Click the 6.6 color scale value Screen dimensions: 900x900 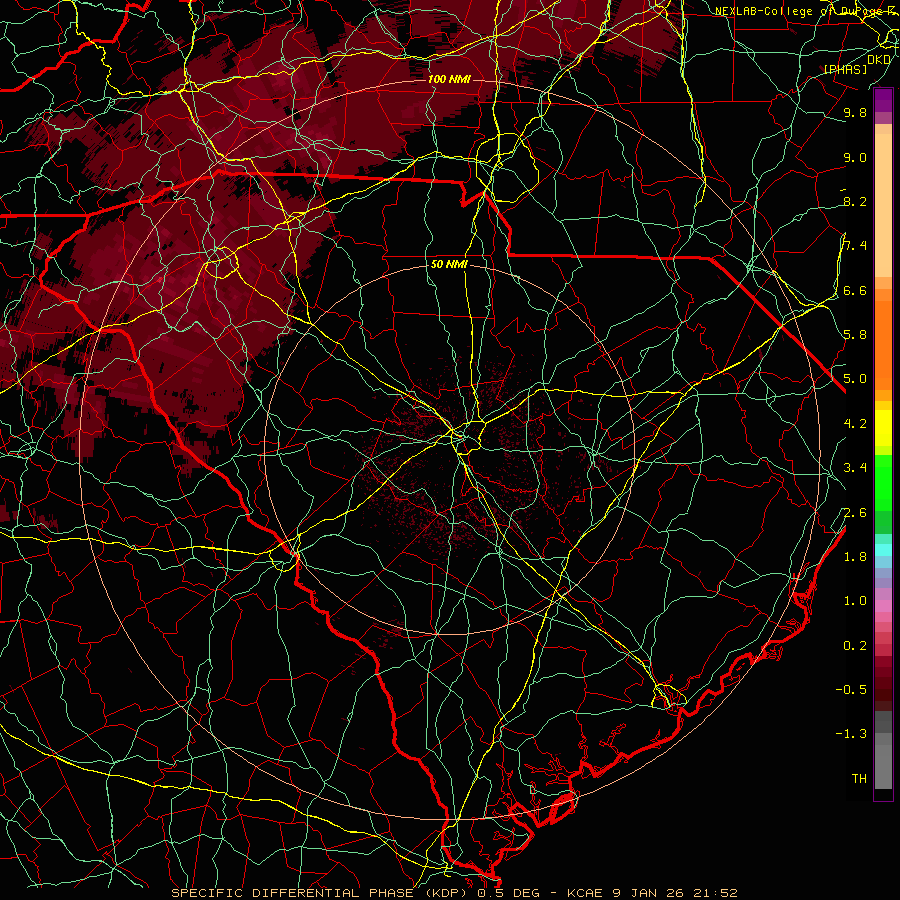click(x=855, y=291)
